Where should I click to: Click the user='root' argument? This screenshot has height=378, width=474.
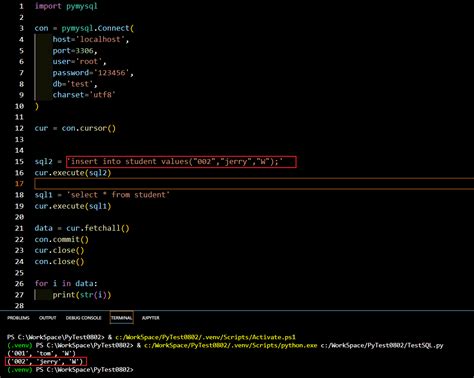(79, 62)
